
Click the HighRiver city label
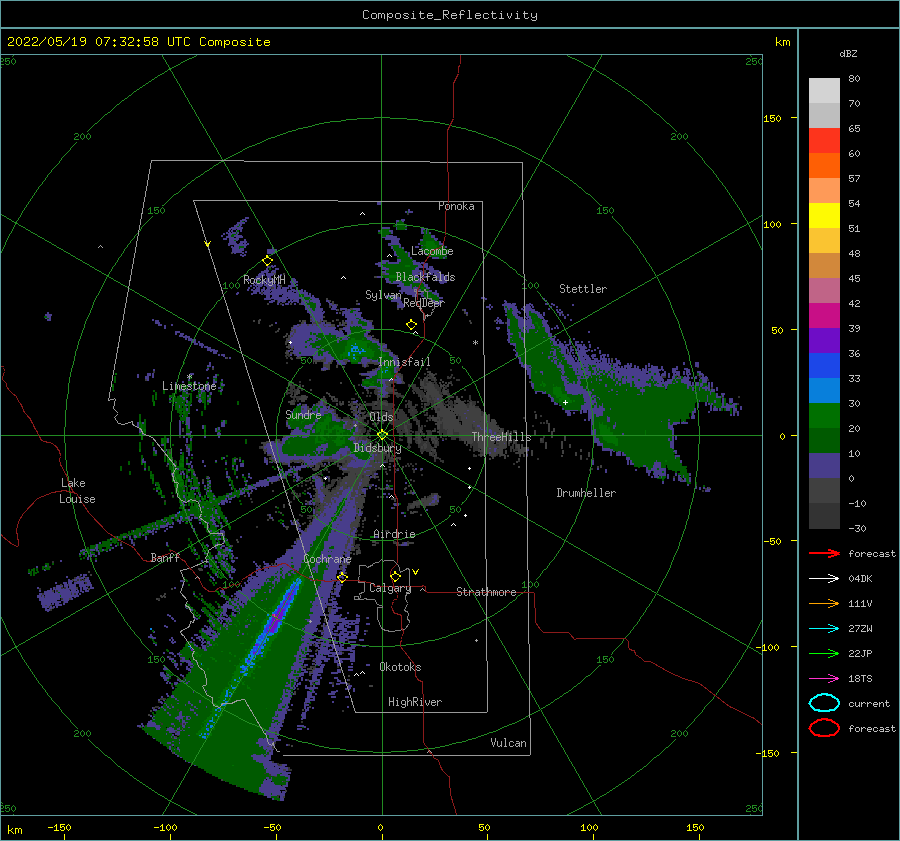pos(415,702)
